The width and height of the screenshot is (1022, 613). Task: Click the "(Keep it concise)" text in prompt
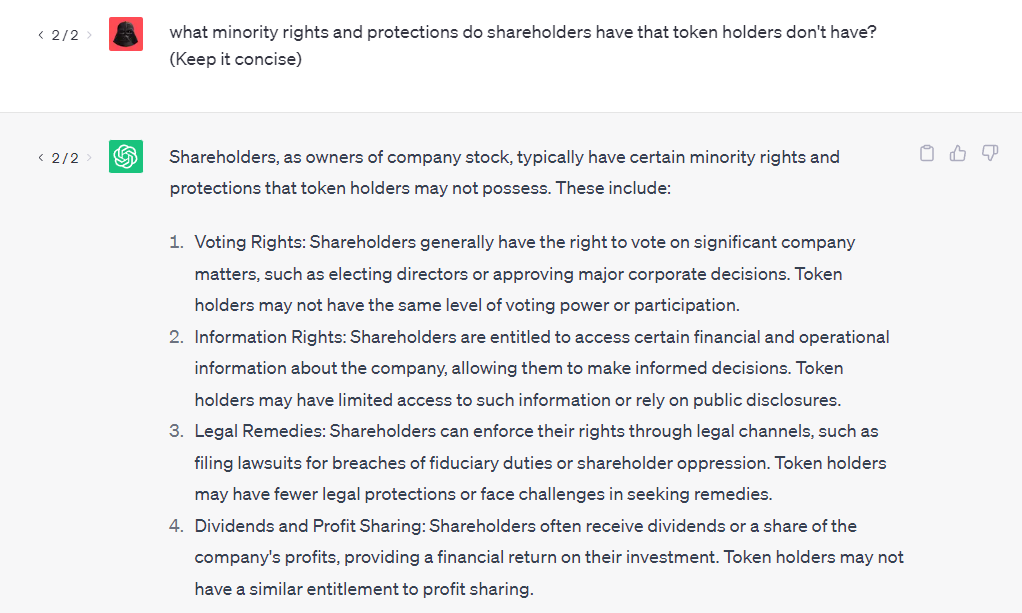point(235,59)
